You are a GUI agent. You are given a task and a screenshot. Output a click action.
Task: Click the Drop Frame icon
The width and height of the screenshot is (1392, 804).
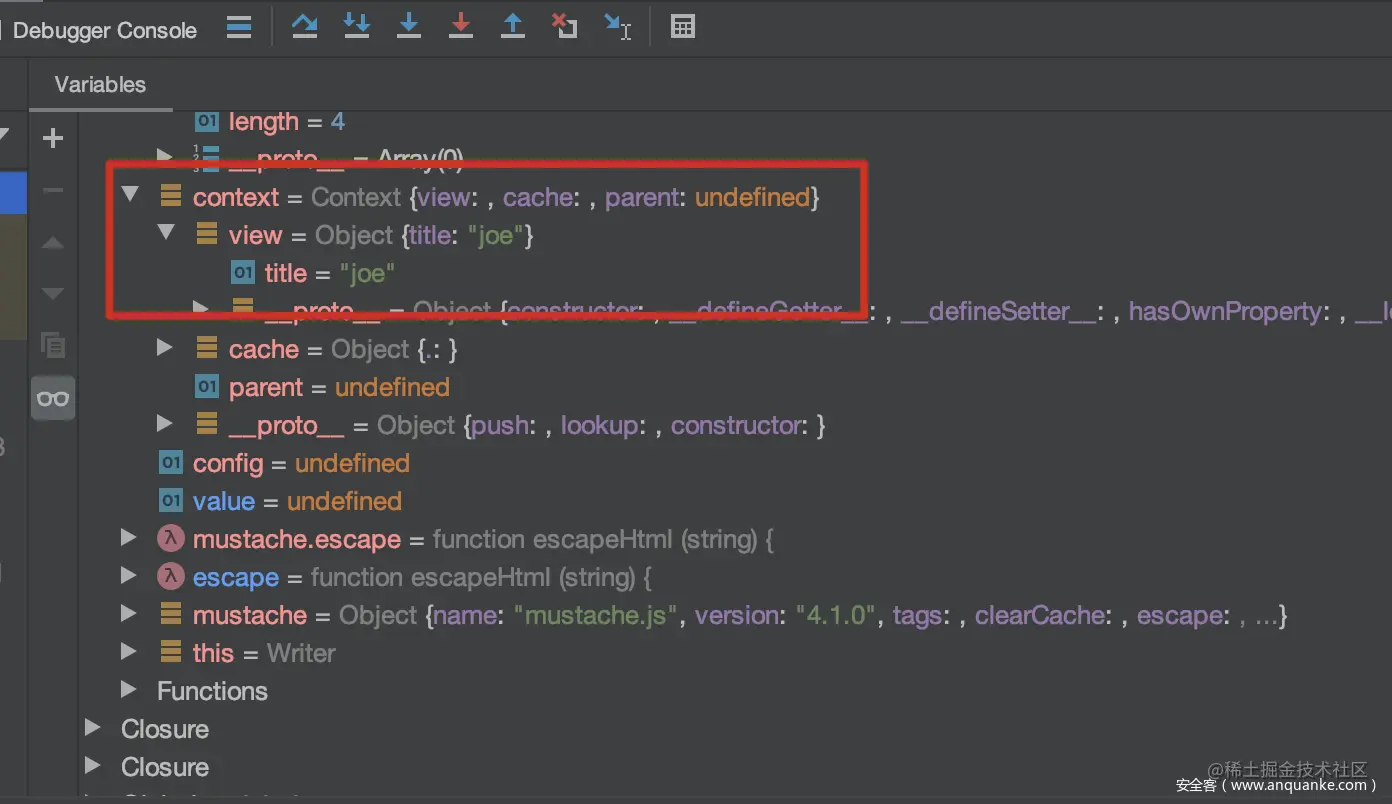coord(565,26)
